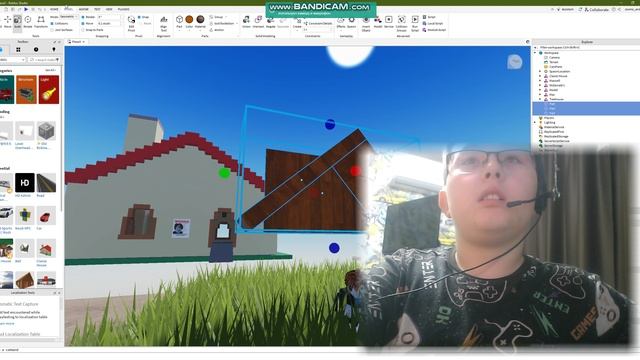Click the Edit Pivot tool
The width and height of the screenshot is (640, 360).
tap(131, 24)
